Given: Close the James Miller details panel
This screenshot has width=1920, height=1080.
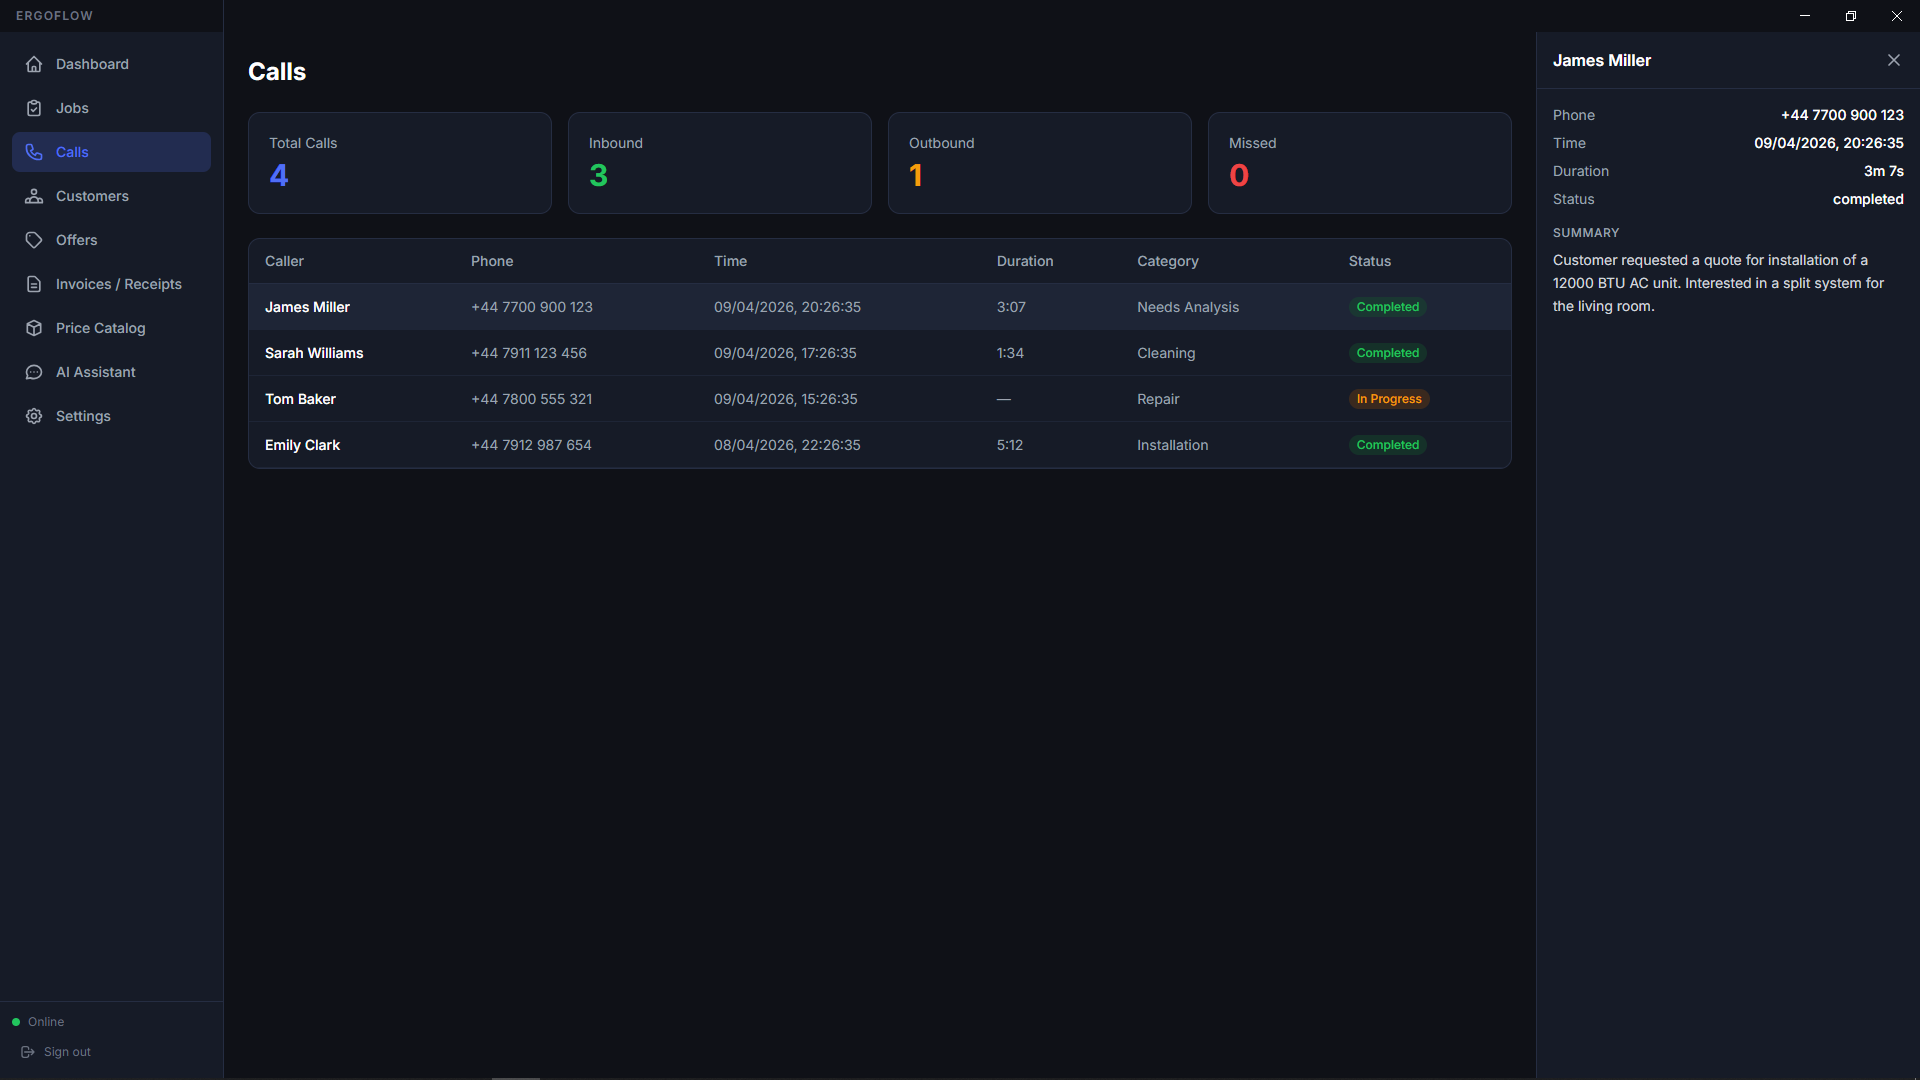Looking at the screenshot, I should coord(1893,60).
